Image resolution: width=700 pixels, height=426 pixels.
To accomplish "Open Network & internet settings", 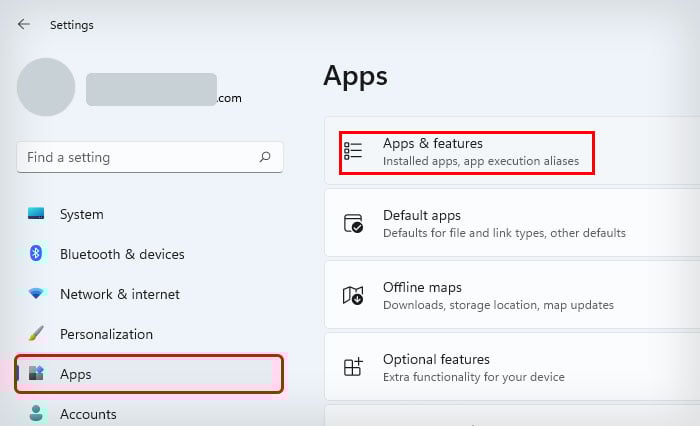I will click(120, 294).
